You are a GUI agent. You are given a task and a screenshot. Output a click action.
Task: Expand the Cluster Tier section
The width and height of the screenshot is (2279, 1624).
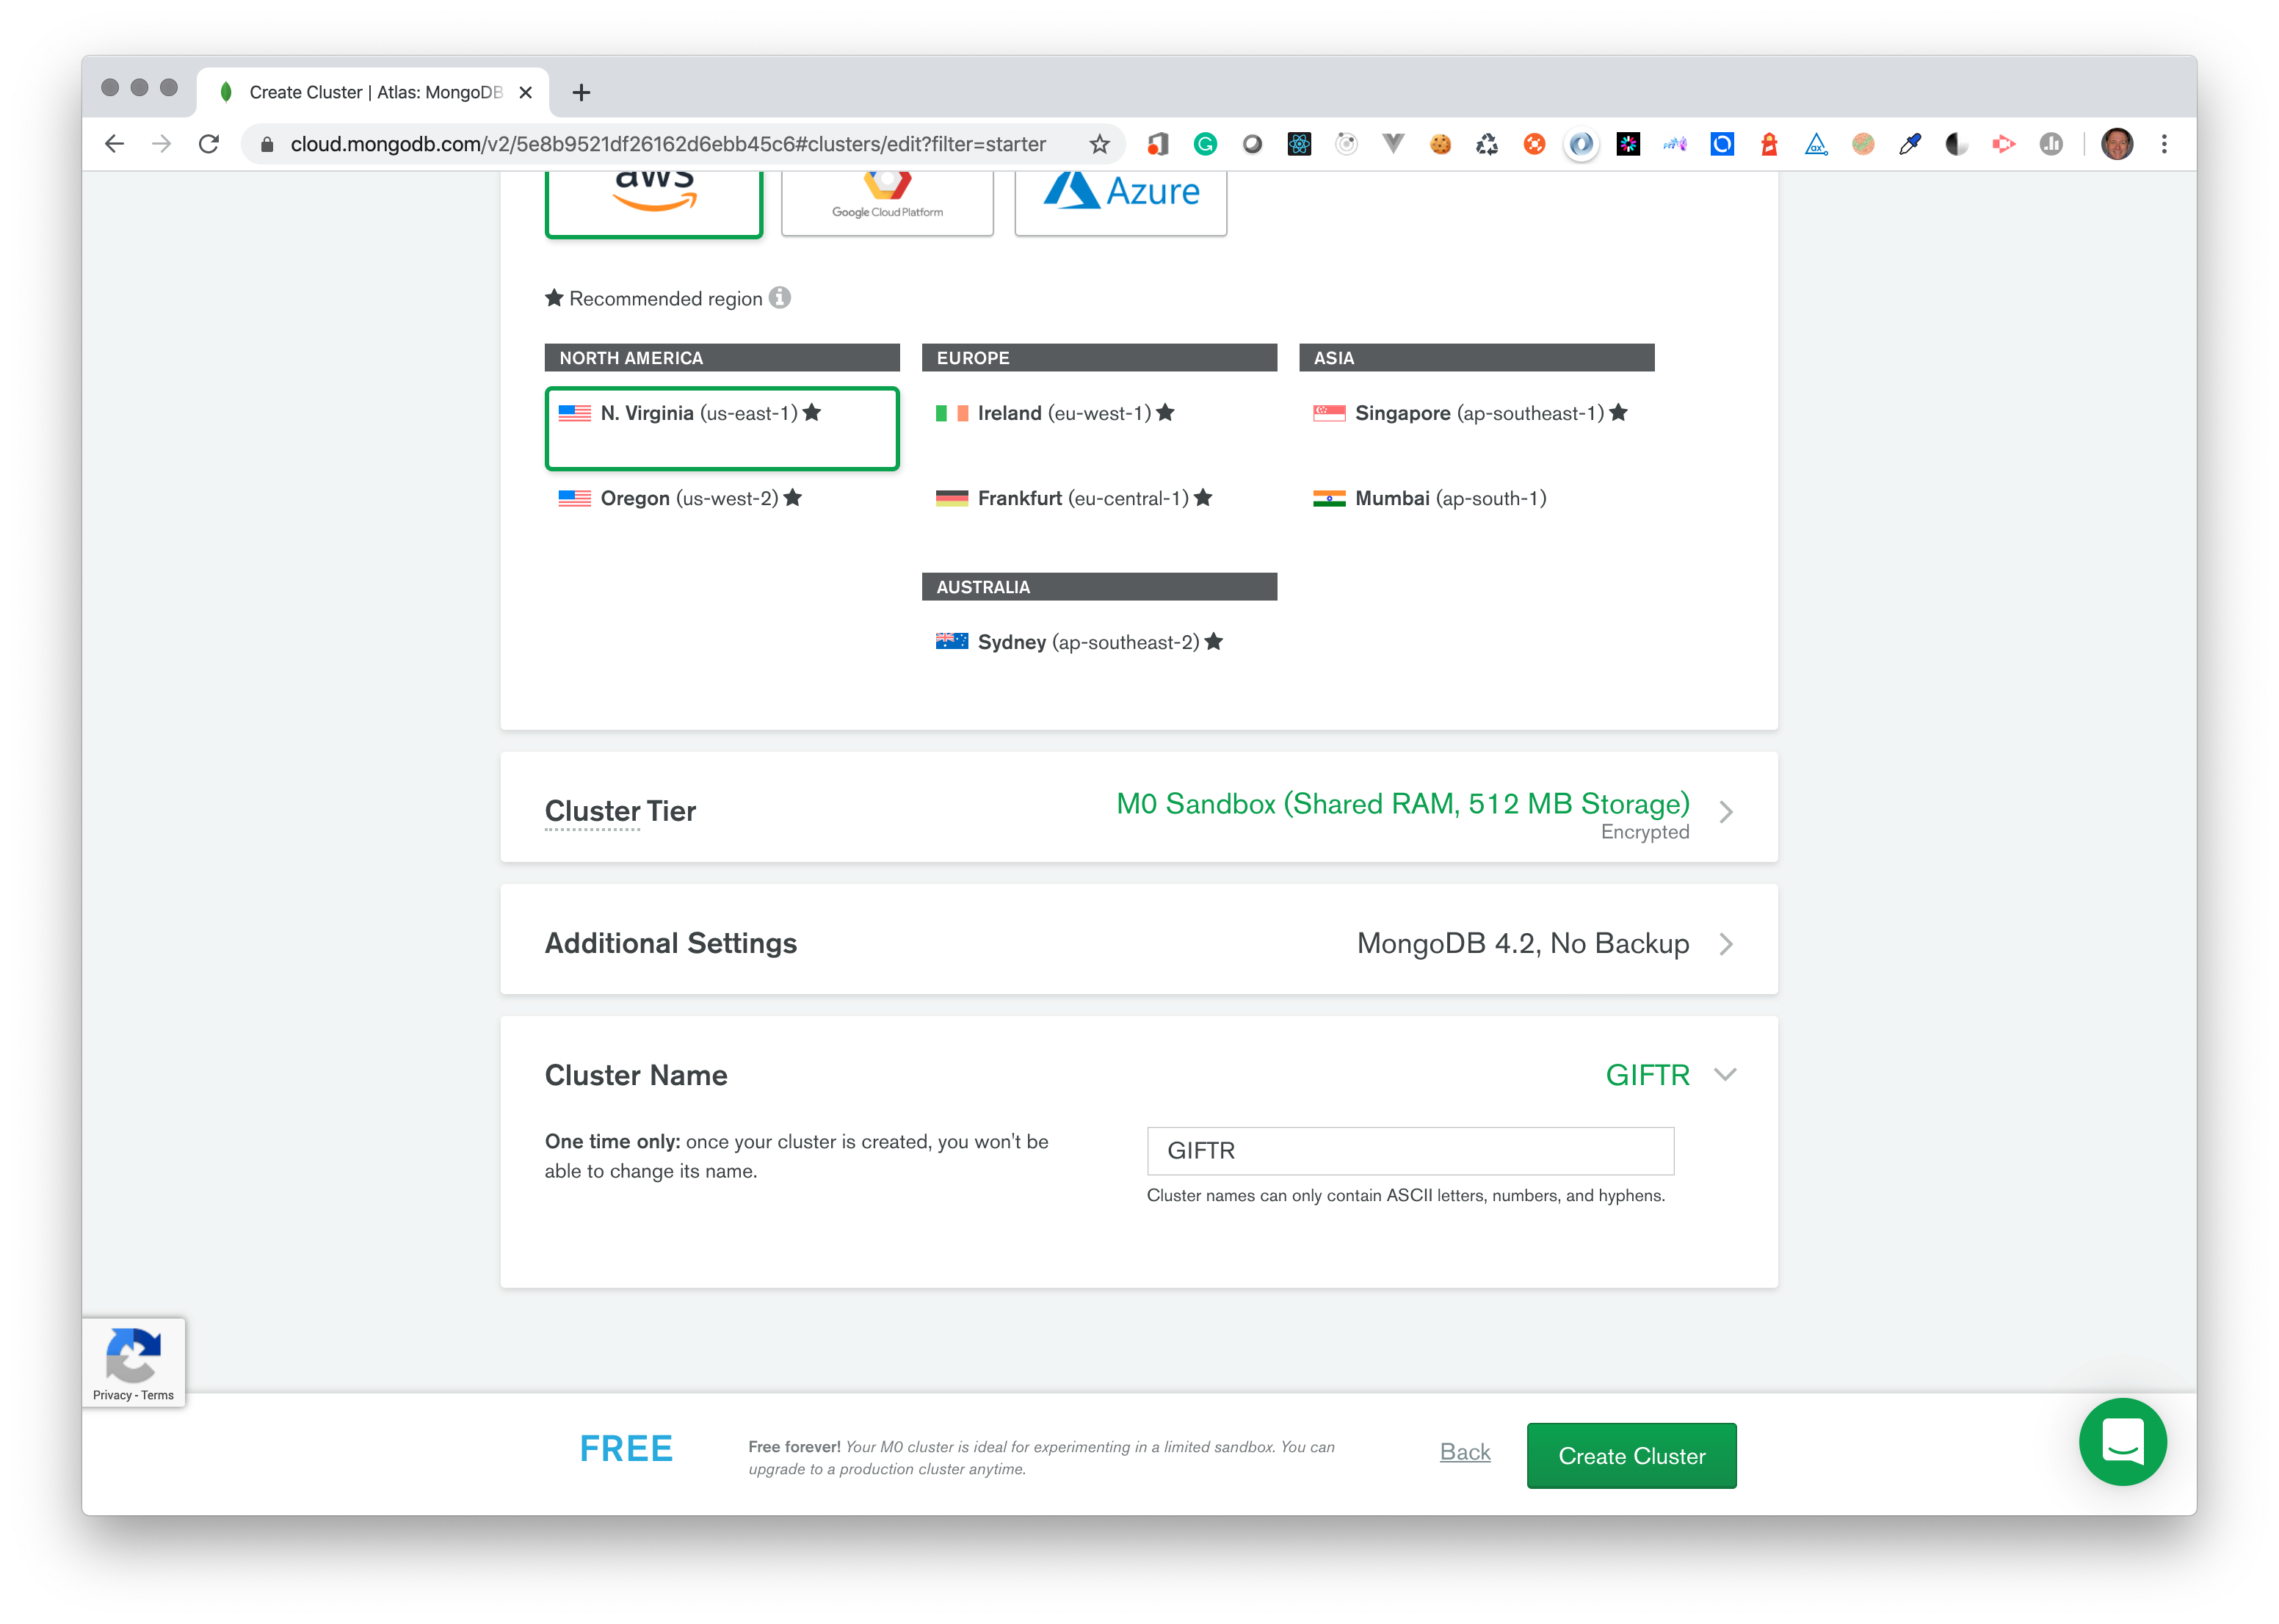tap(1728, 811)
